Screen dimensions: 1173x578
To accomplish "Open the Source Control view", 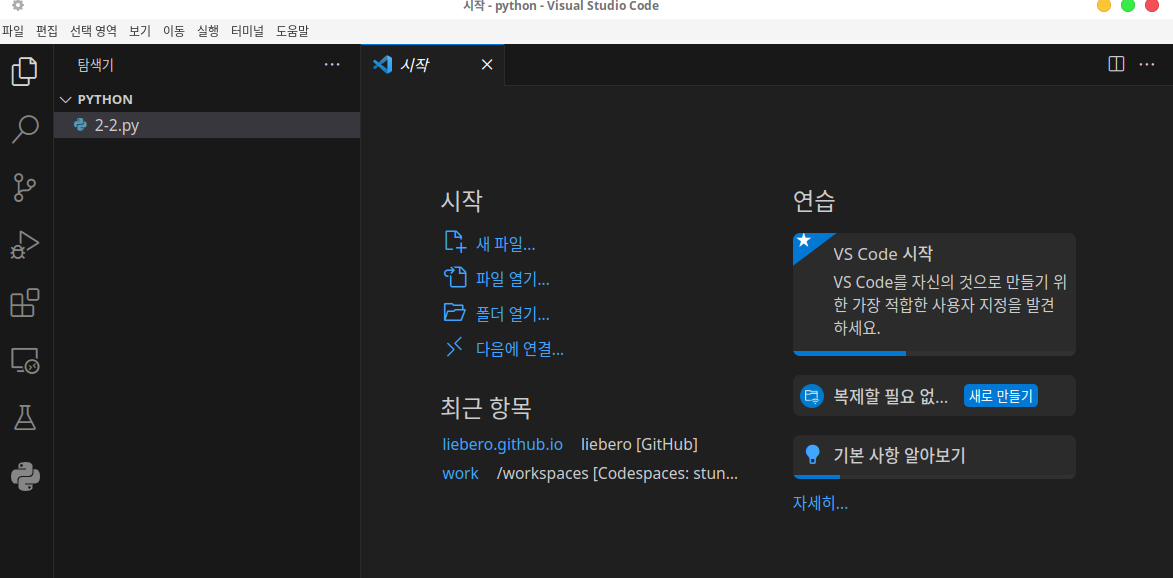I will point(25,188).
